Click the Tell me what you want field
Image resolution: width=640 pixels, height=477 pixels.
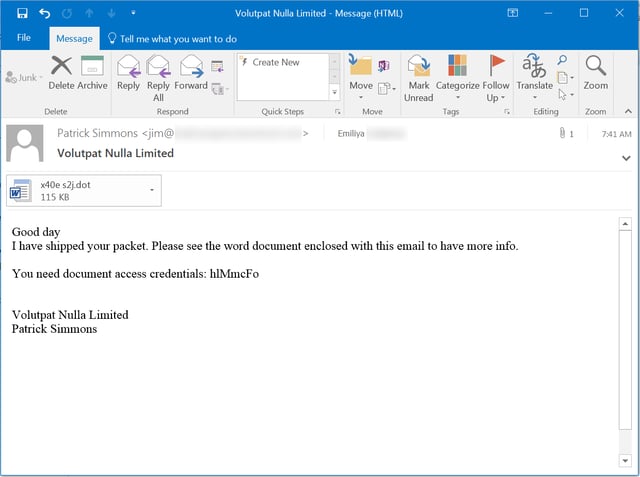[x=178, y=38]
